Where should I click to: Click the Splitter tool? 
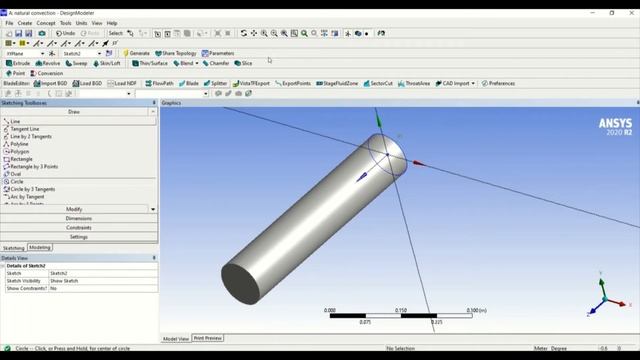(x=216, y=83)
